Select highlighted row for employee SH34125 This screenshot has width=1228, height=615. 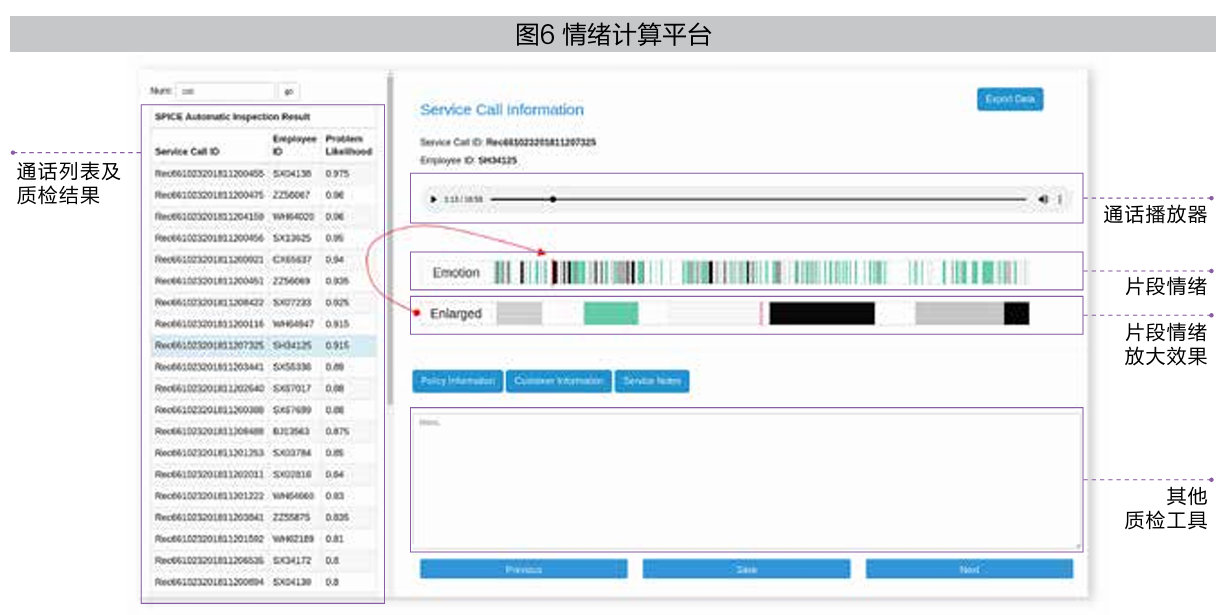pyautogui.click(x=263, y=345)
